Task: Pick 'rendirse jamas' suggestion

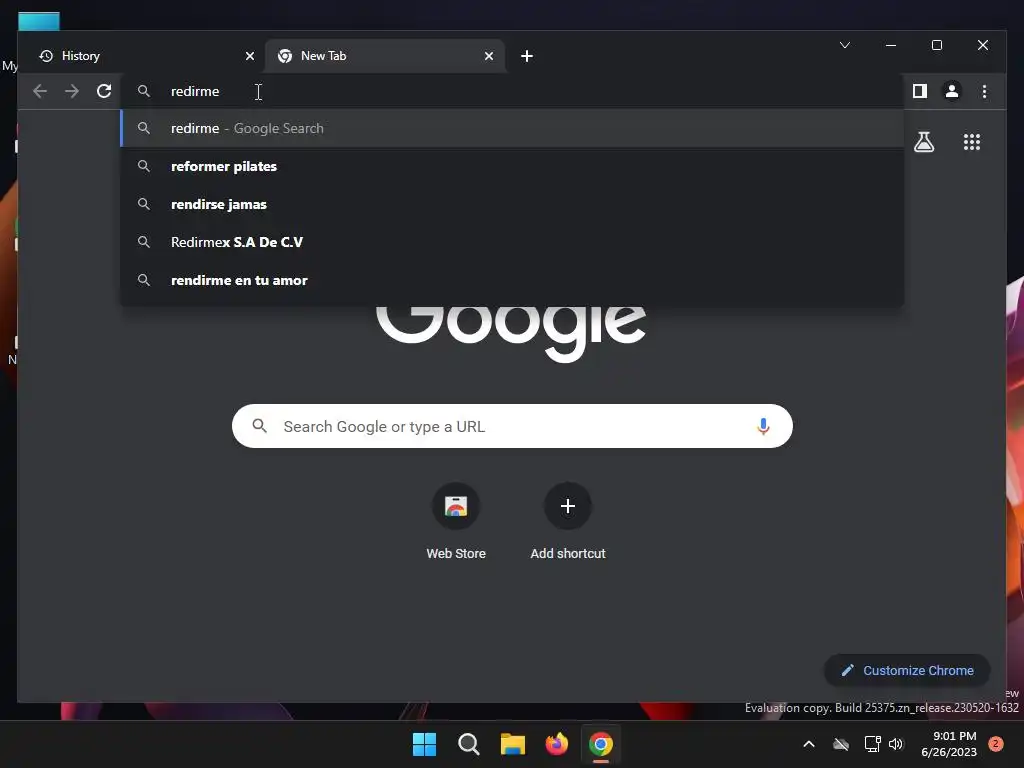Action: (512, 204)
